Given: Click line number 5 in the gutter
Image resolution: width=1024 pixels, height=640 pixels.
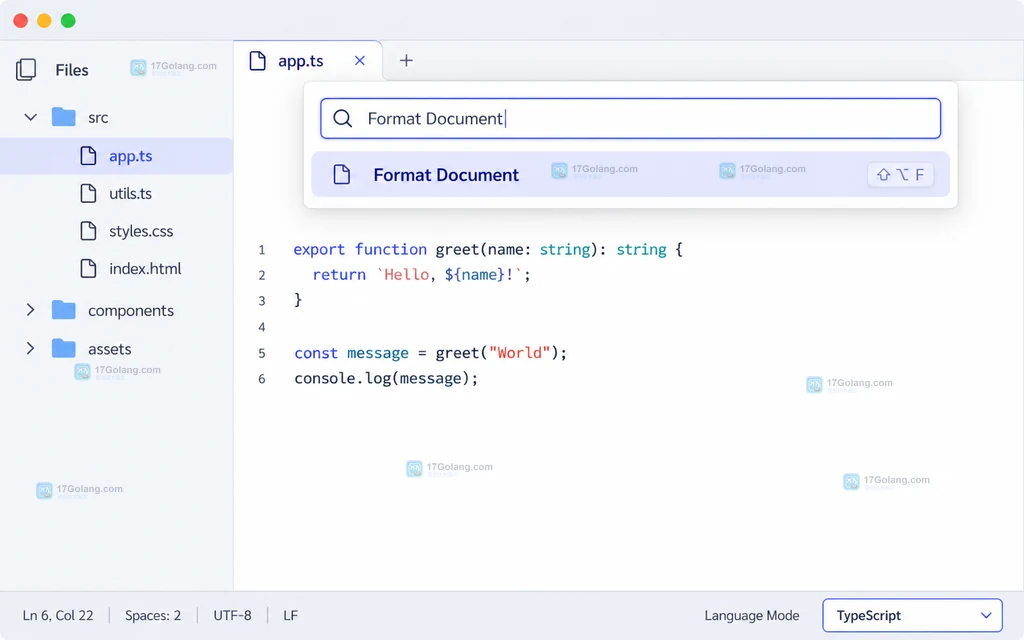Looking at the screenshot, I should (x=262, y=353).
